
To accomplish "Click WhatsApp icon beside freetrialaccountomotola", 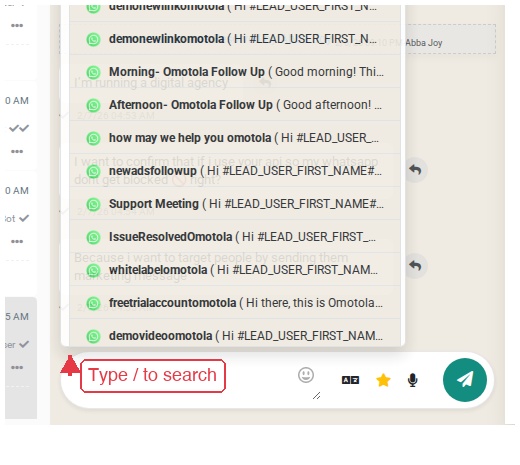I will pos(93,303).
